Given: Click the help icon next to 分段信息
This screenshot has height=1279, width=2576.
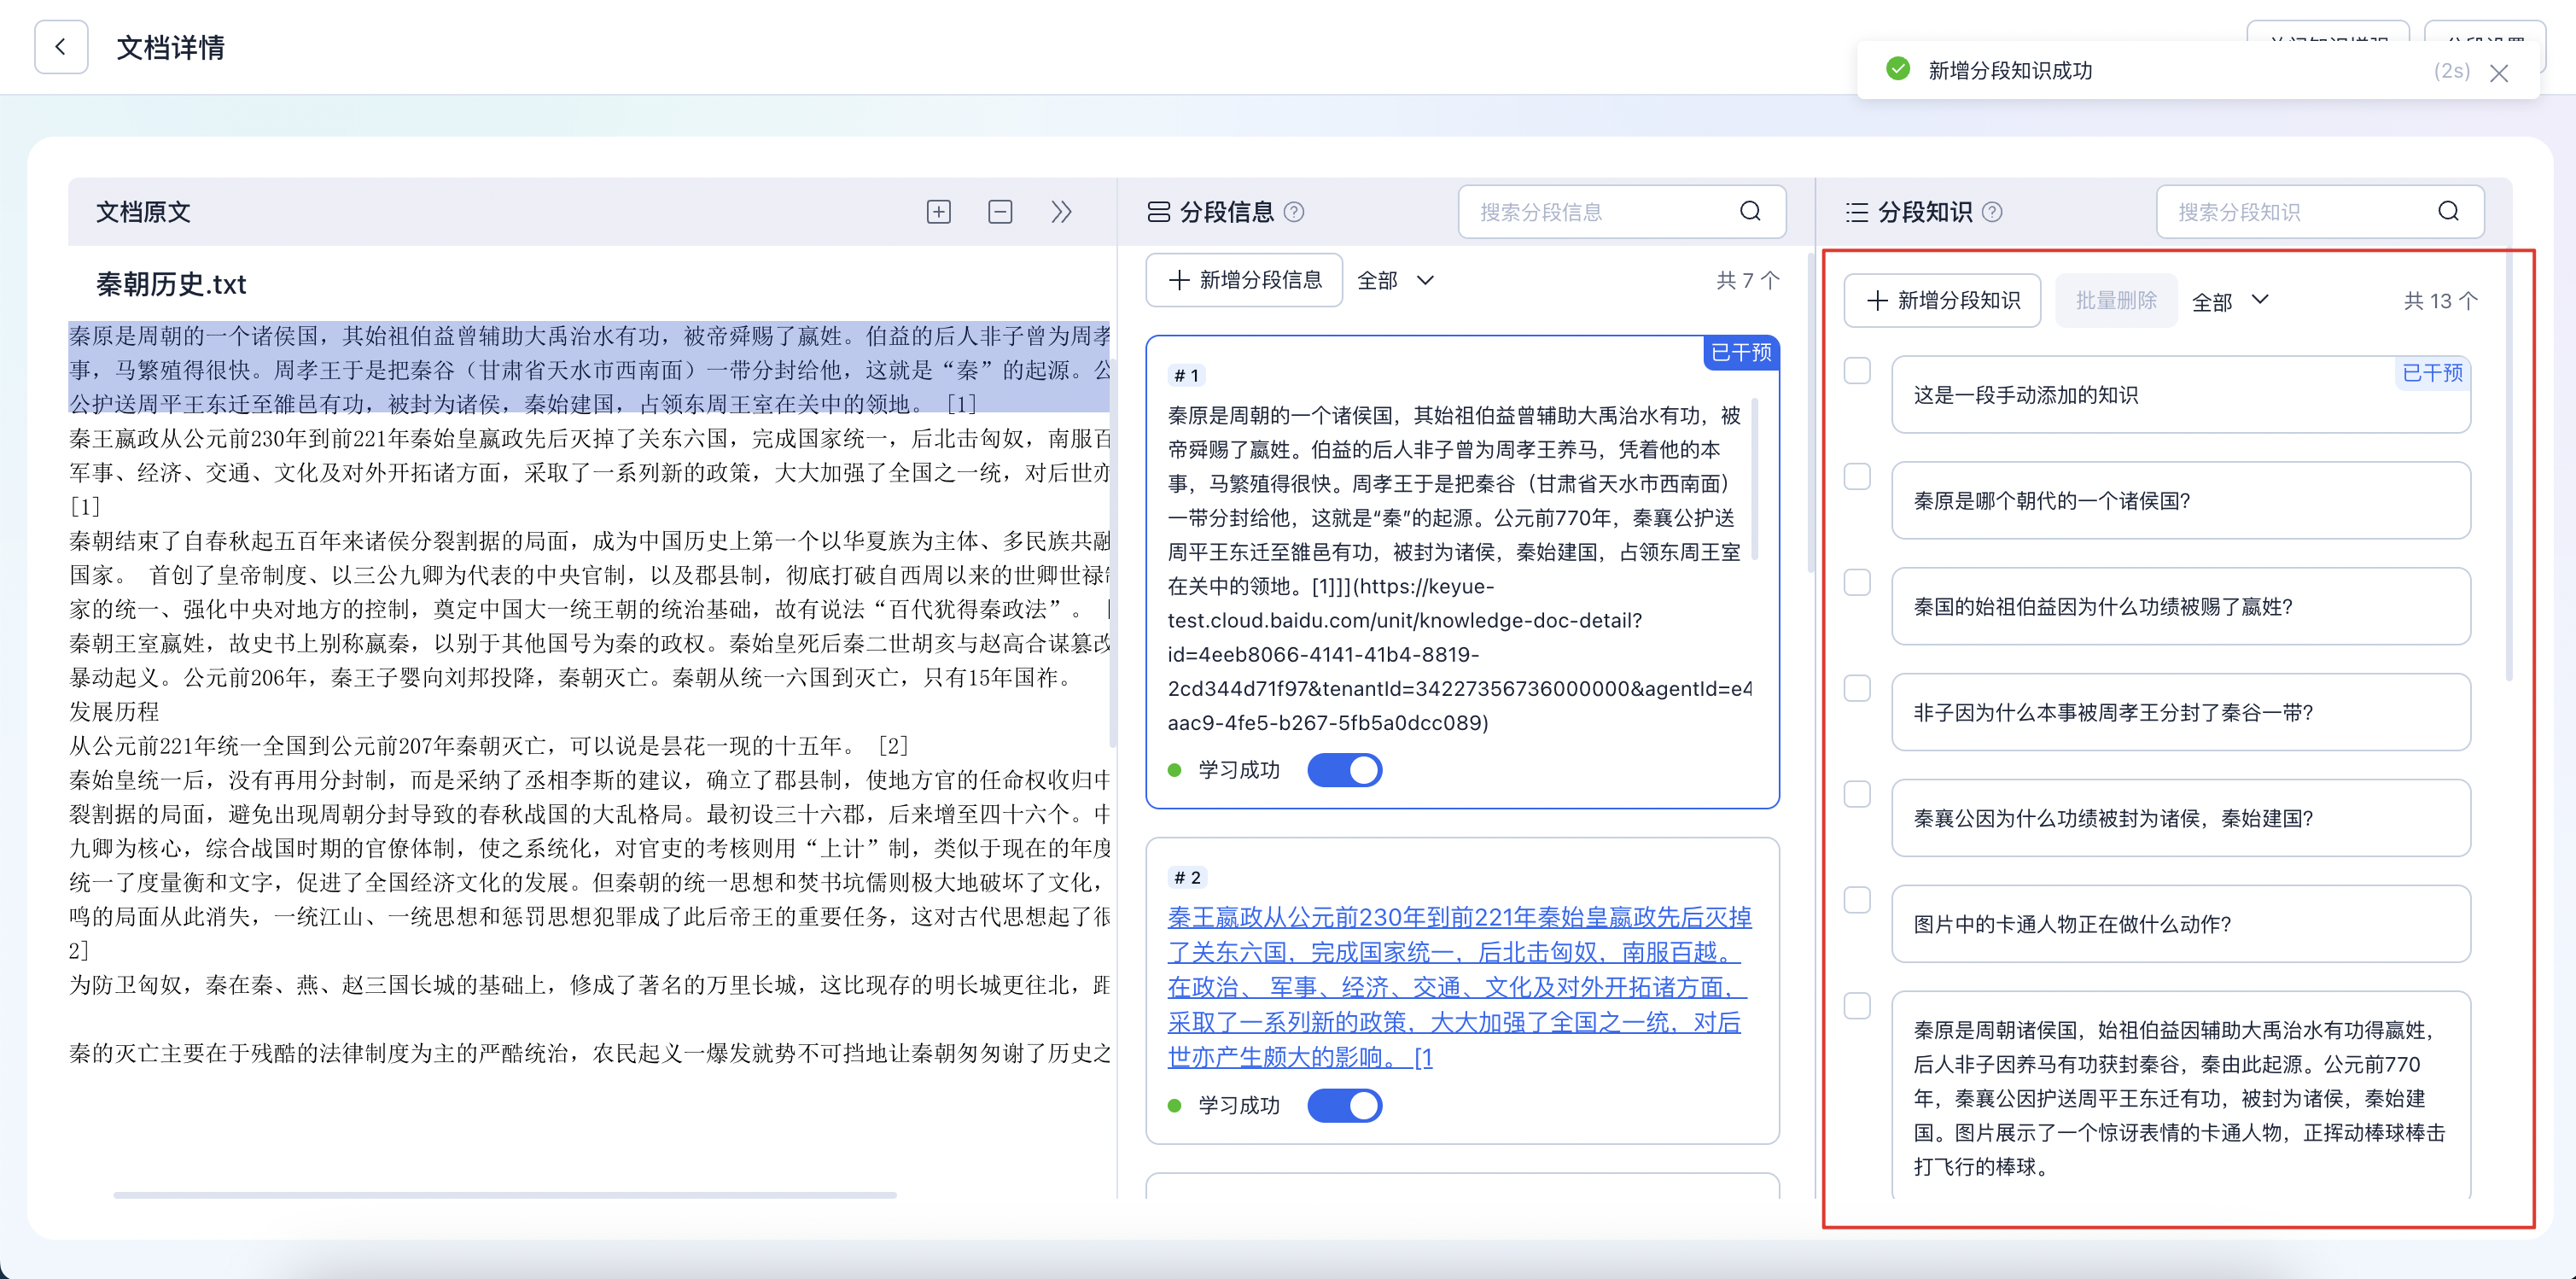Looking at the screenshot, I should [1294, 212].
